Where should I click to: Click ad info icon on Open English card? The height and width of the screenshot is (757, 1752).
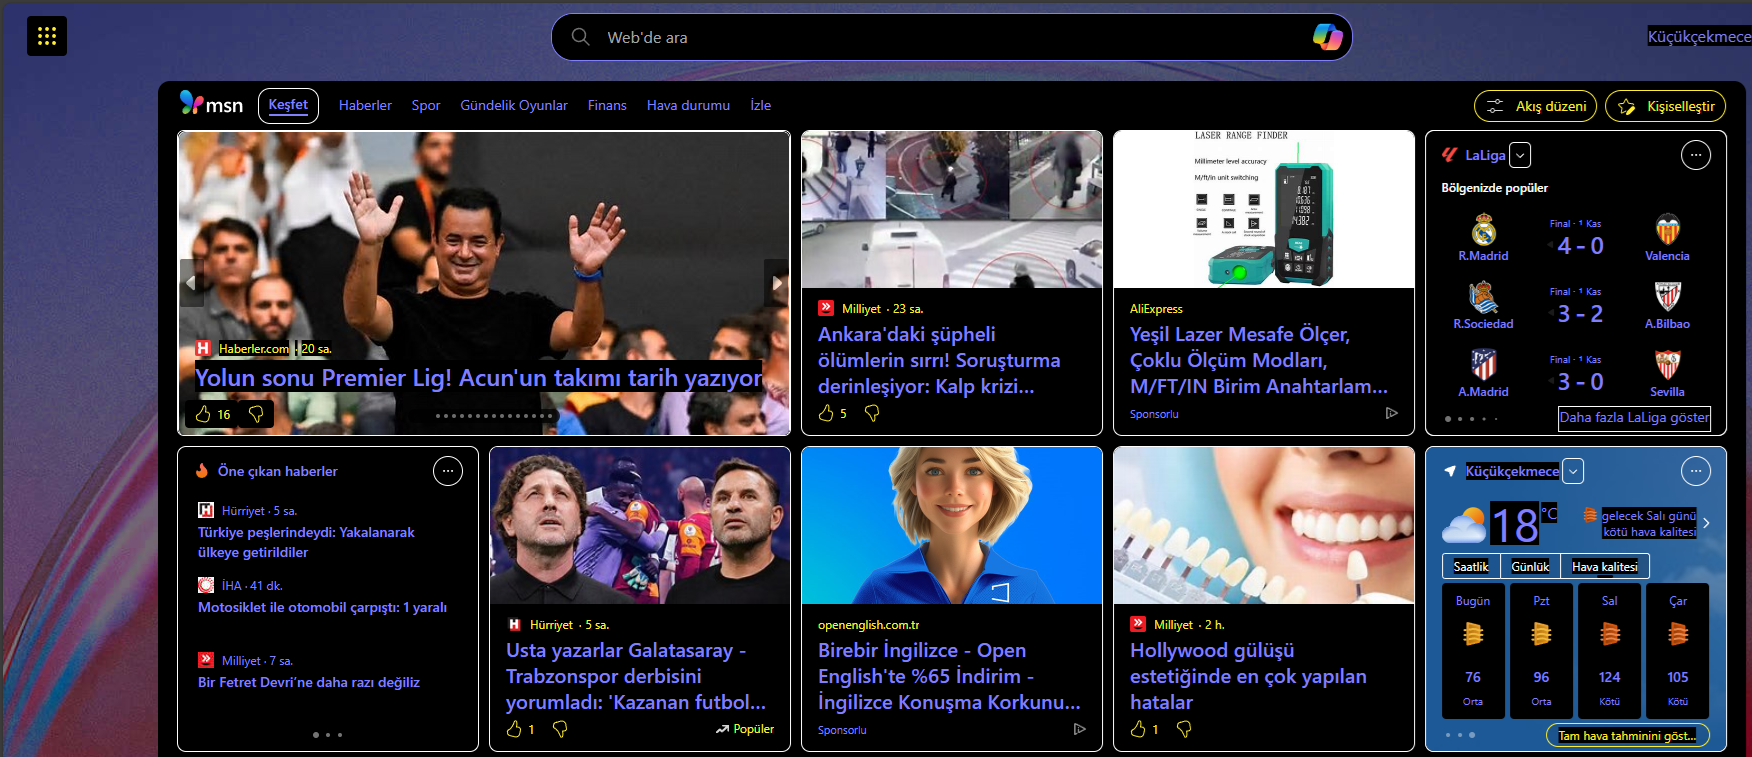click(1079, 729)
